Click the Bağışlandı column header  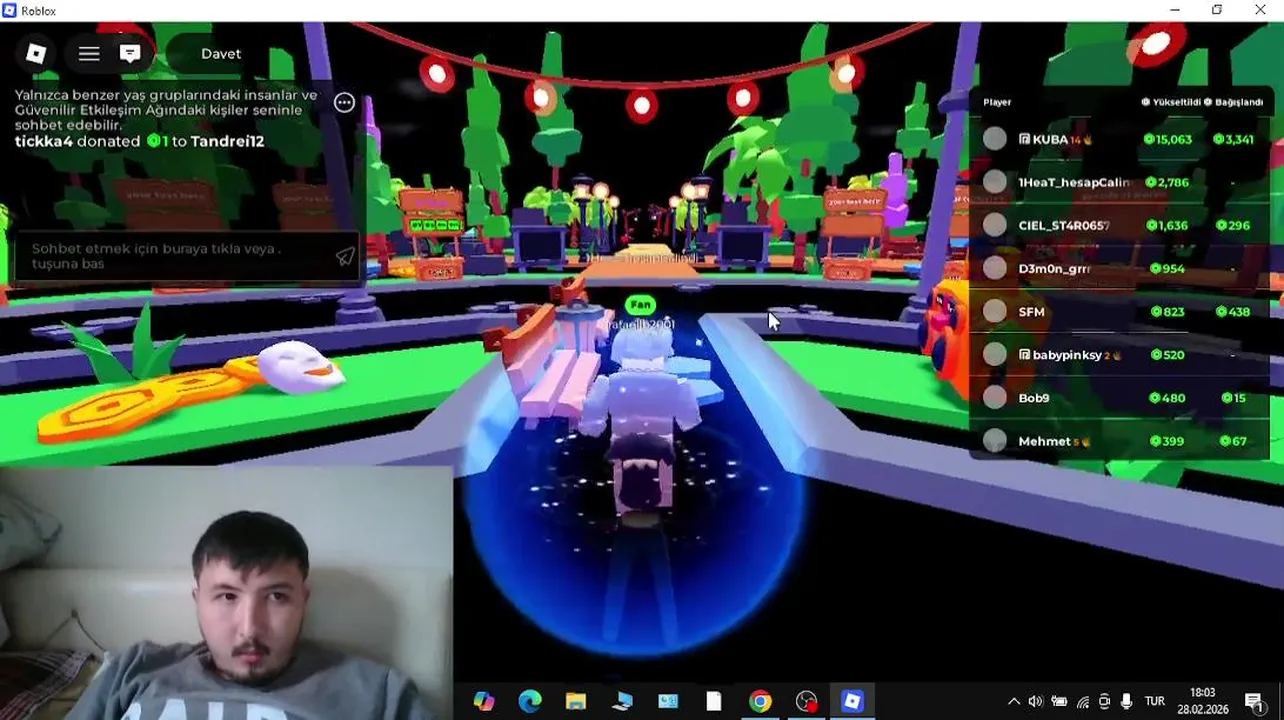1234,102
